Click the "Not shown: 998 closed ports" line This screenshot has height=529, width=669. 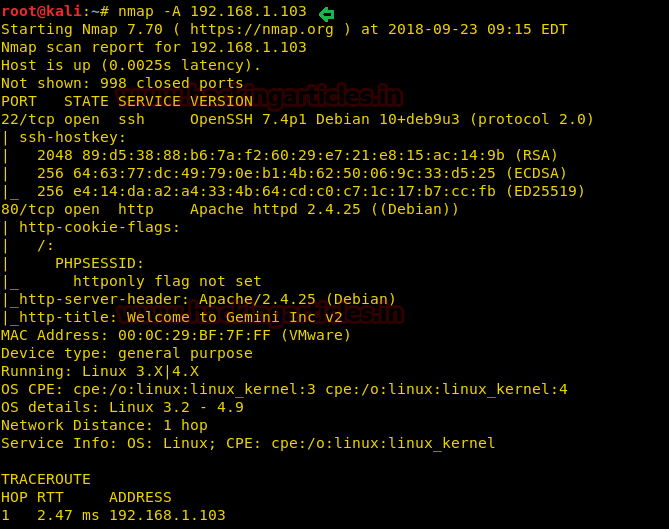point(122,83)
